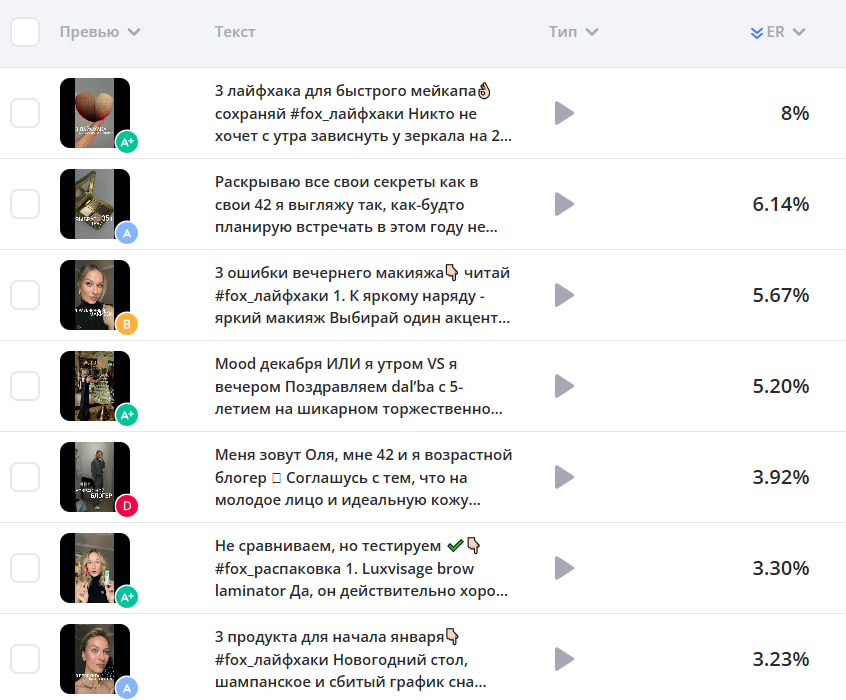Click play icon for Не сравниваем, но тестируем
Viewport: 846px width, 700px height.
coord(564,568)
